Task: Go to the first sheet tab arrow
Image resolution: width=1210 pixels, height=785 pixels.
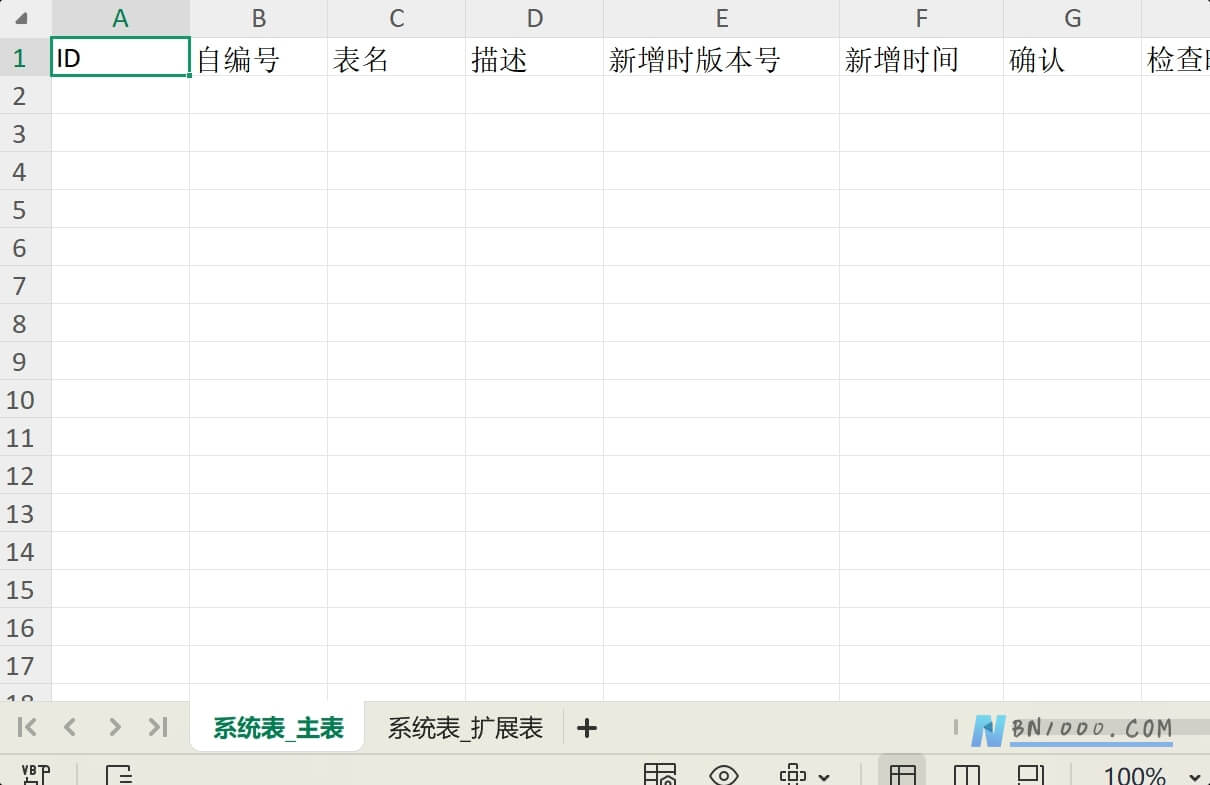Action: [28, 727]
